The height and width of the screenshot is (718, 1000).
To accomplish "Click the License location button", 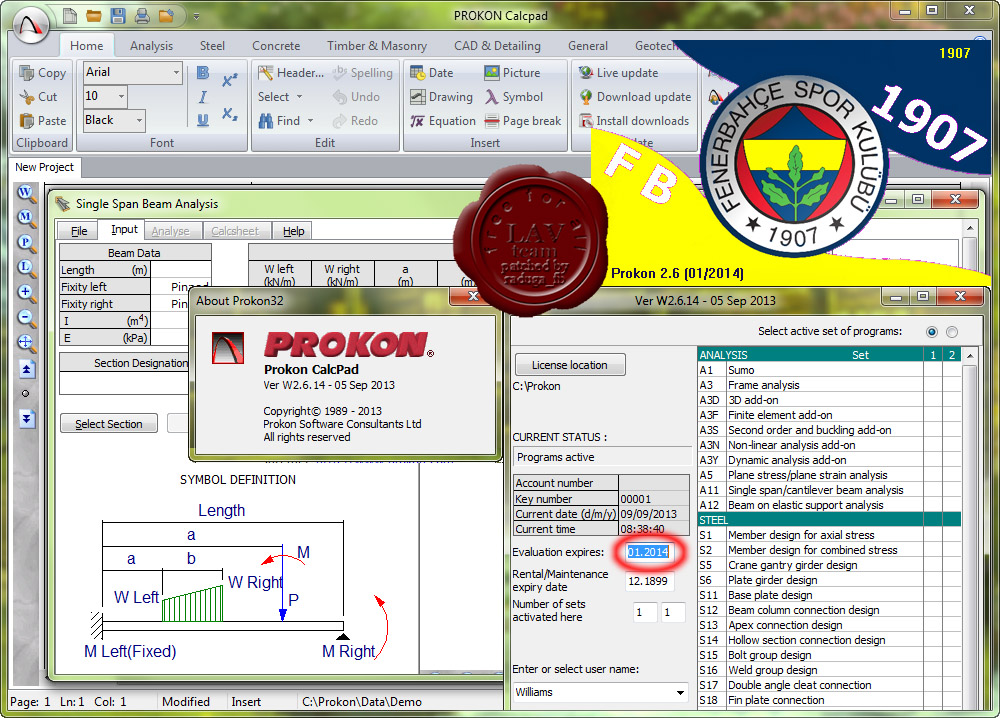I will pos(570,365).
